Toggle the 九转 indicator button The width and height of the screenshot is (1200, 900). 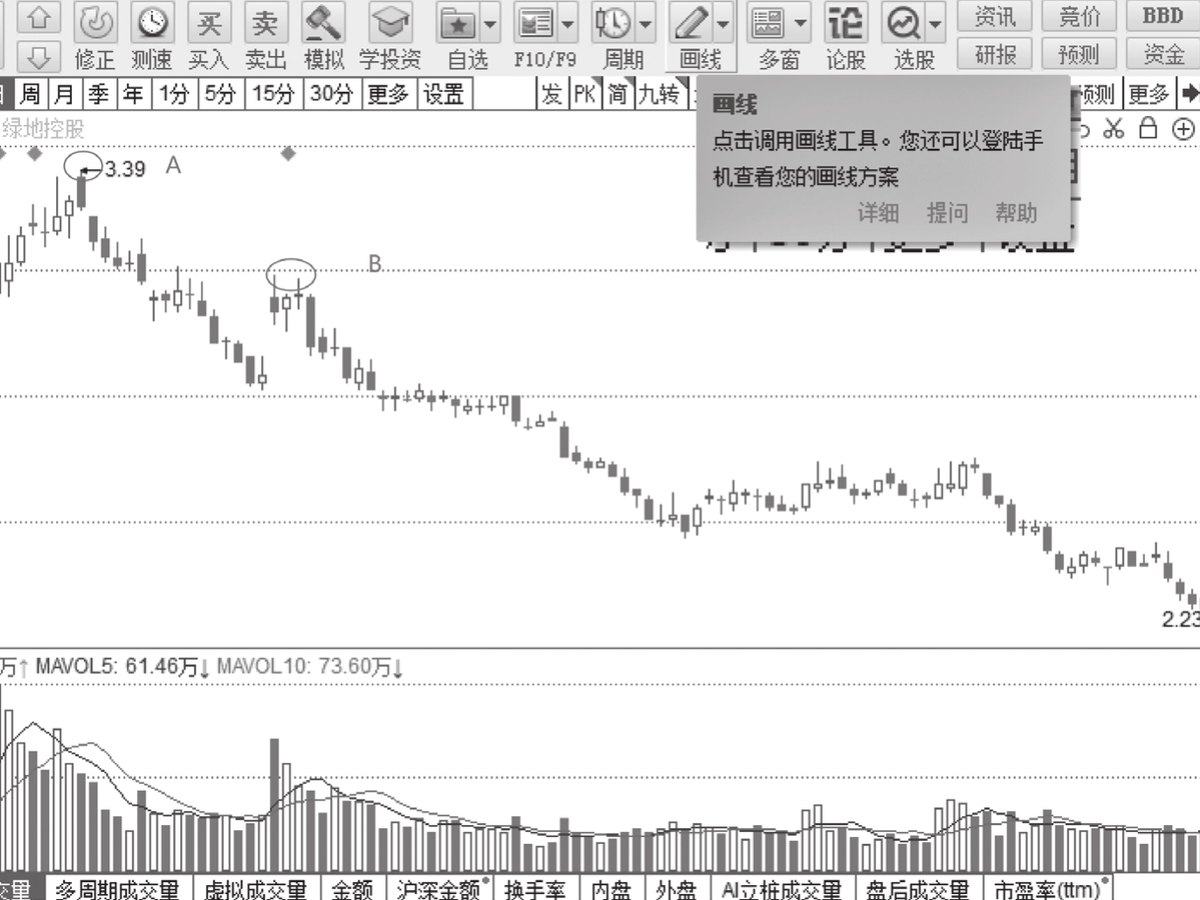click(660, 95)
